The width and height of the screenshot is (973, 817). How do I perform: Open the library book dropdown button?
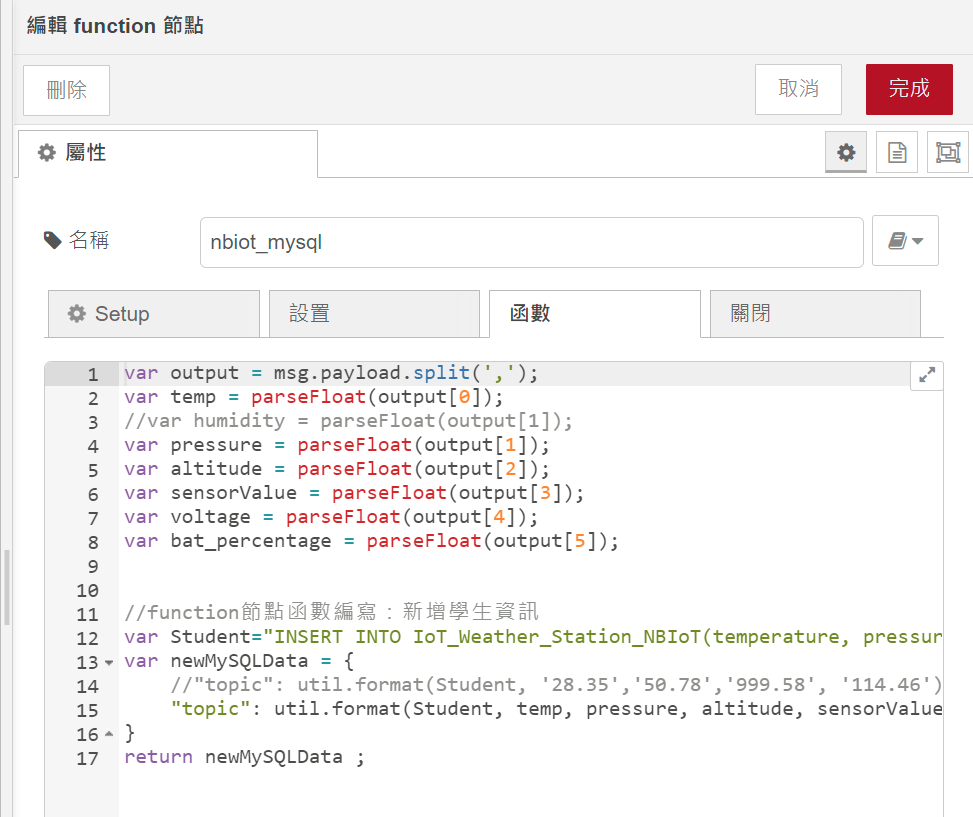pyautogui.click(x=905, y=241)
